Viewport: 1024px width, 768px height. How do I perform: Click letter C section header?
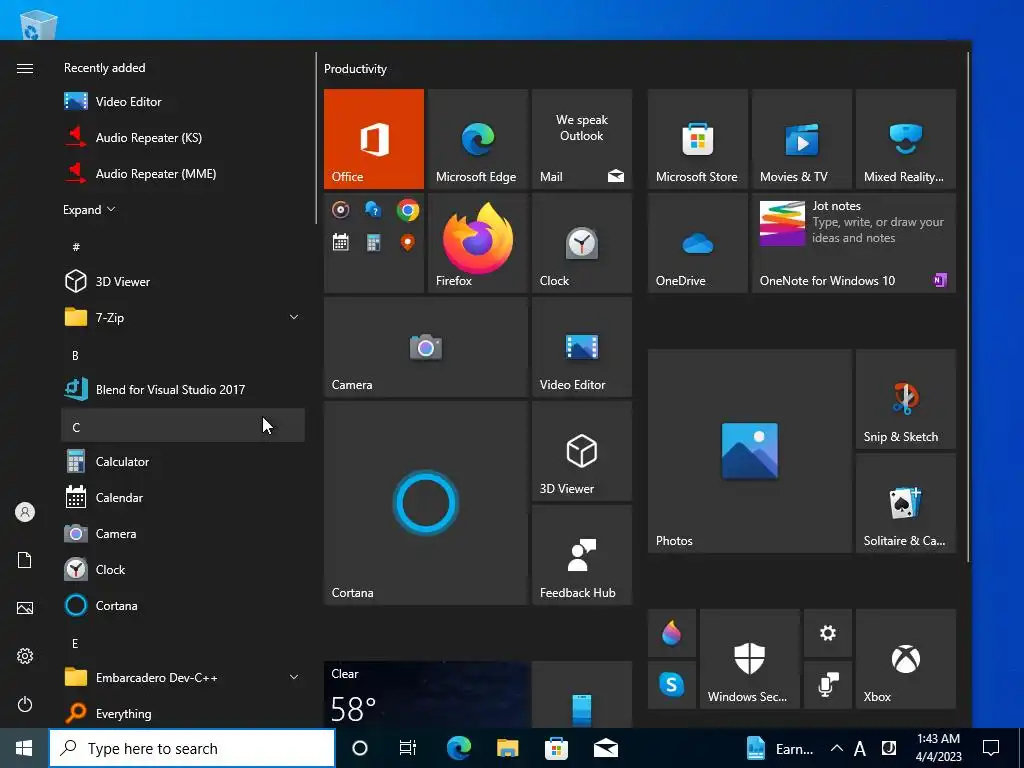[183, 425]
